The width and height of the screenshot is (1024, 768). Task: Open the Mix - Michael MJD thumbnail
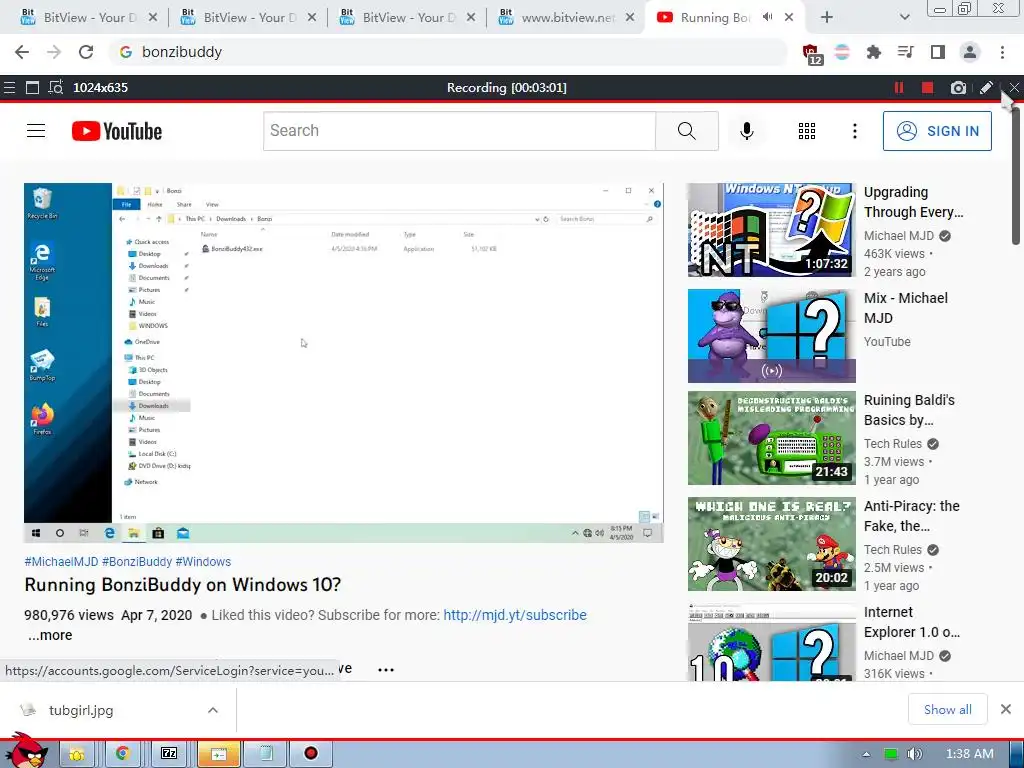tap(771, 336)
